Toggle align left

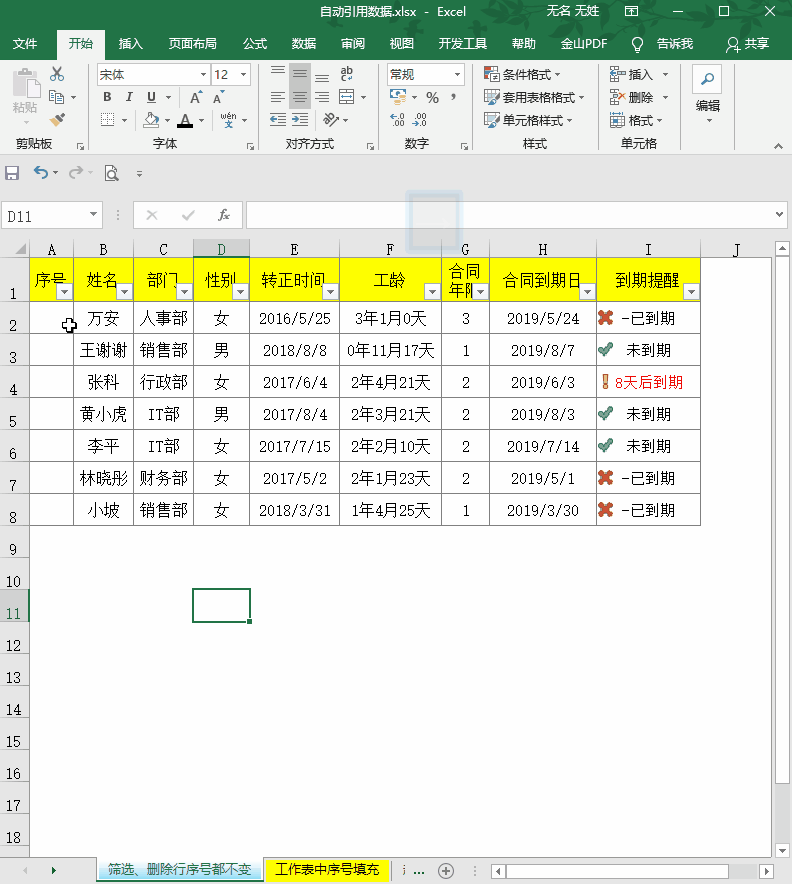(x=277, y=97)
